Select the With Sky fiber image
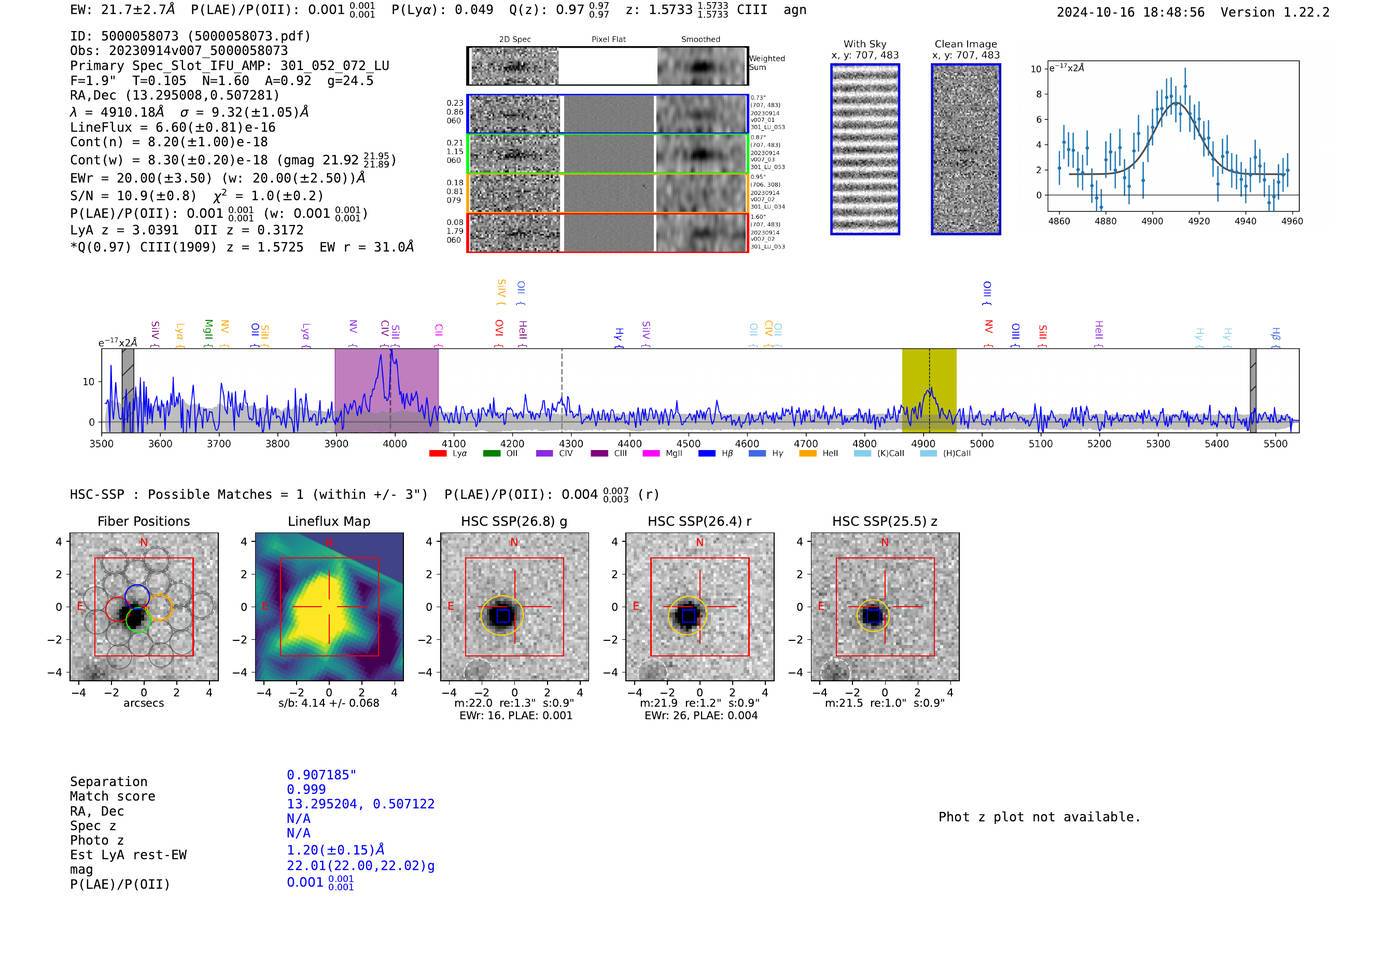Screen dimensions: 1400x953 point(865,149)
